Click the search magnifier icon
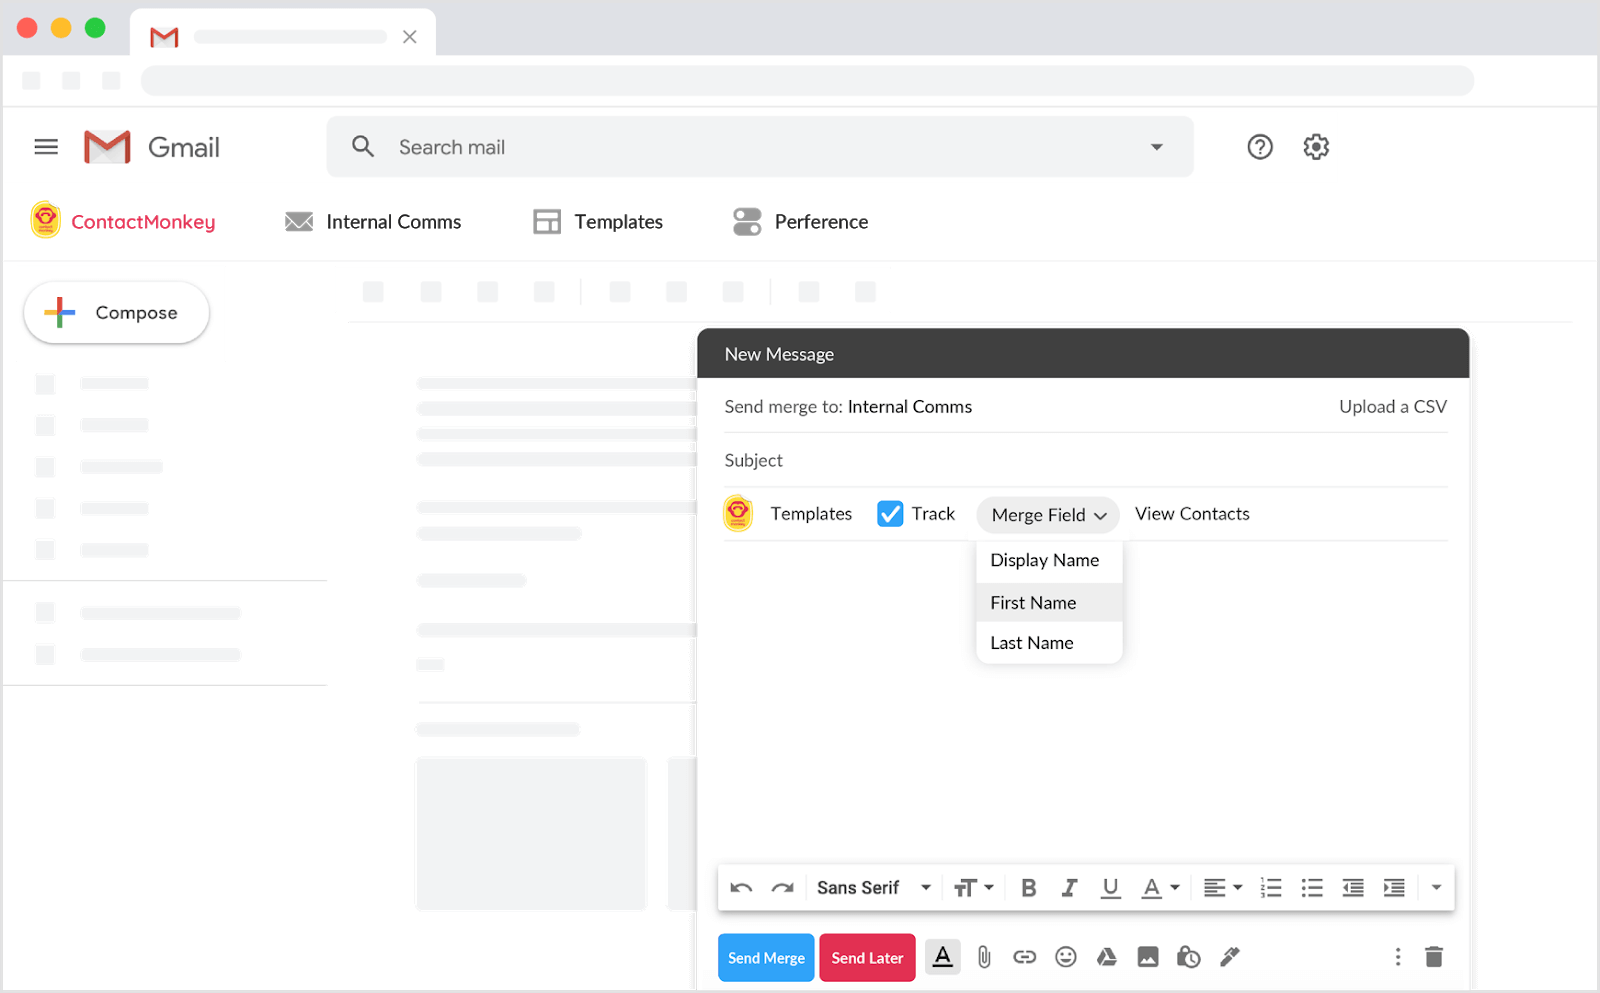Image resolution: width=1600 pixels, height=993 pixels. tap(363, 147)
